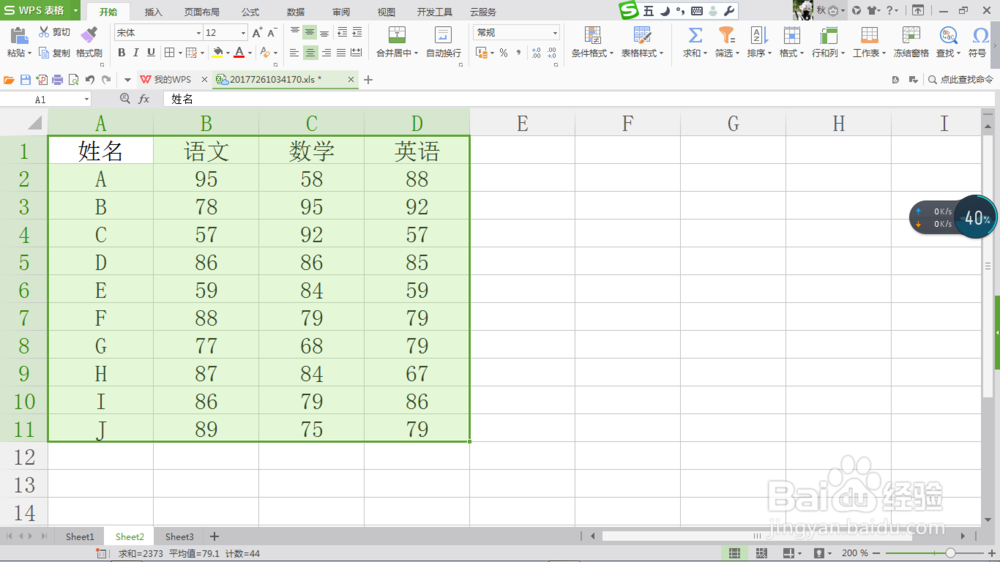
Task: Switch to the Sheet3 worksheet tab
Action: (179, 536)
